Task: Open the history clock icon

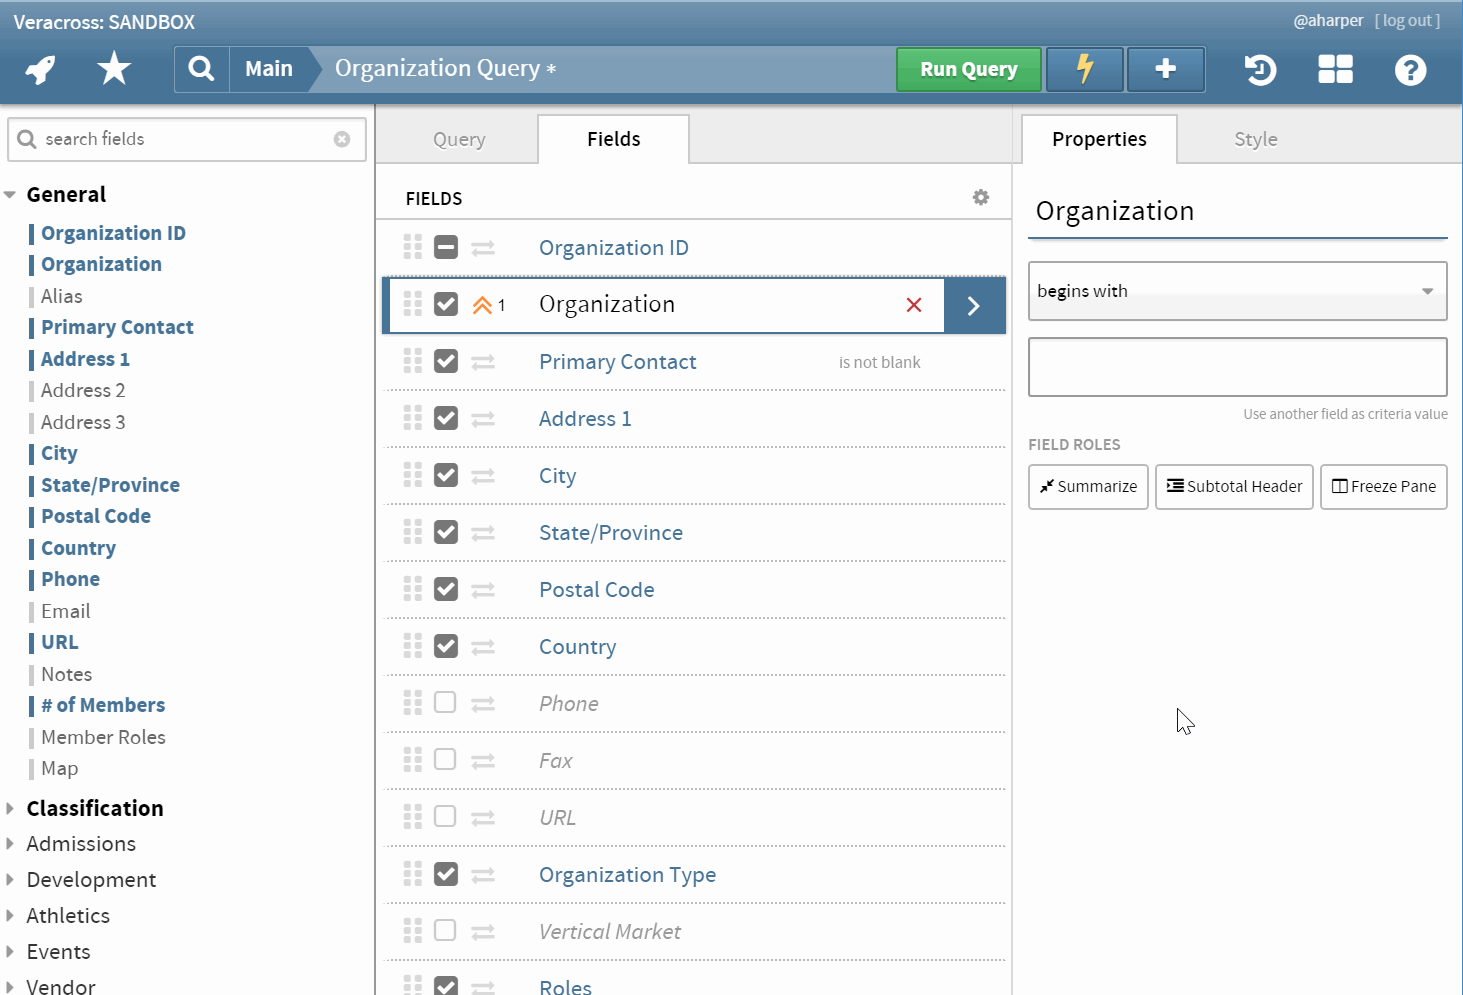Action: (1260, 69)
